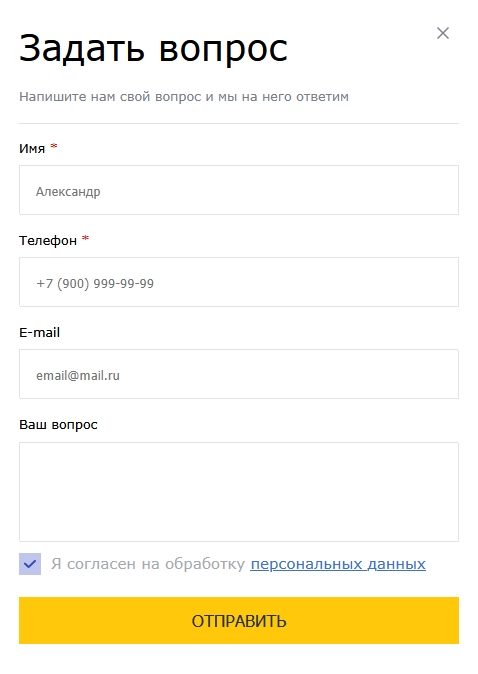The width and height of the screenshot is (478, 674).
Task: Click the red asterisk next to Телефон
Action: (86, 239)
